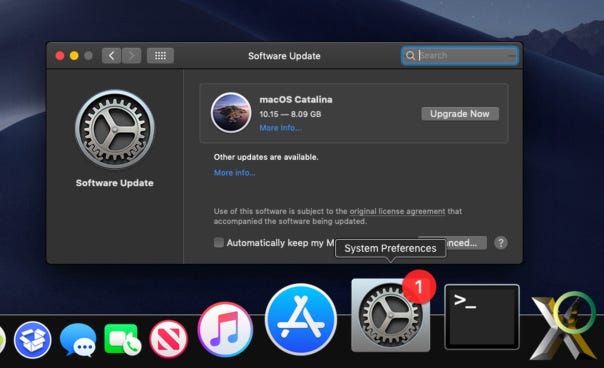
Task: Go back with the left chevron button
Action: coord(111,56)
